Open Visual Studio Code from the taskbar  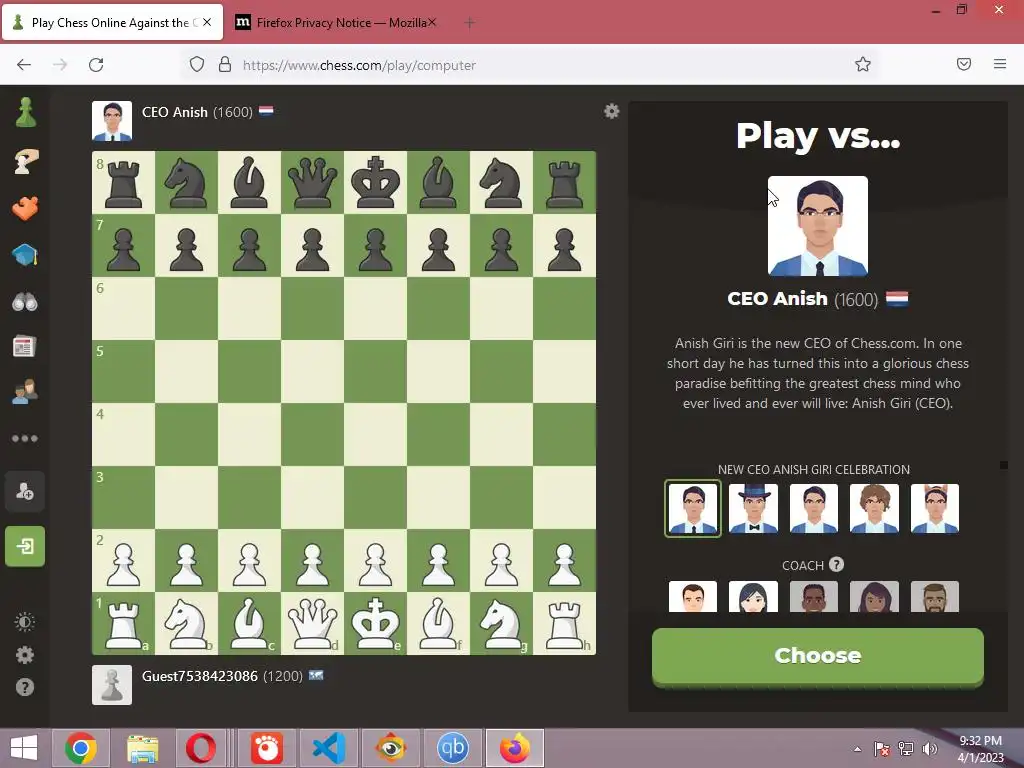(328, 748)
